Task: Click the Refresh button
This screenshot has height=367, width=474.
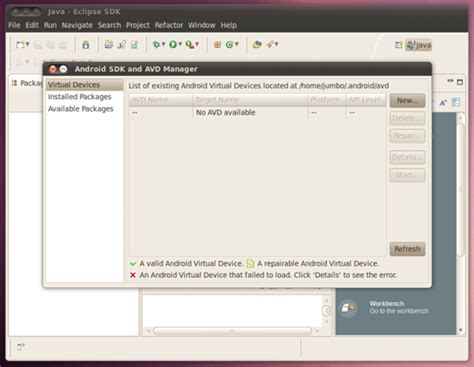Action: coord(407,249)
